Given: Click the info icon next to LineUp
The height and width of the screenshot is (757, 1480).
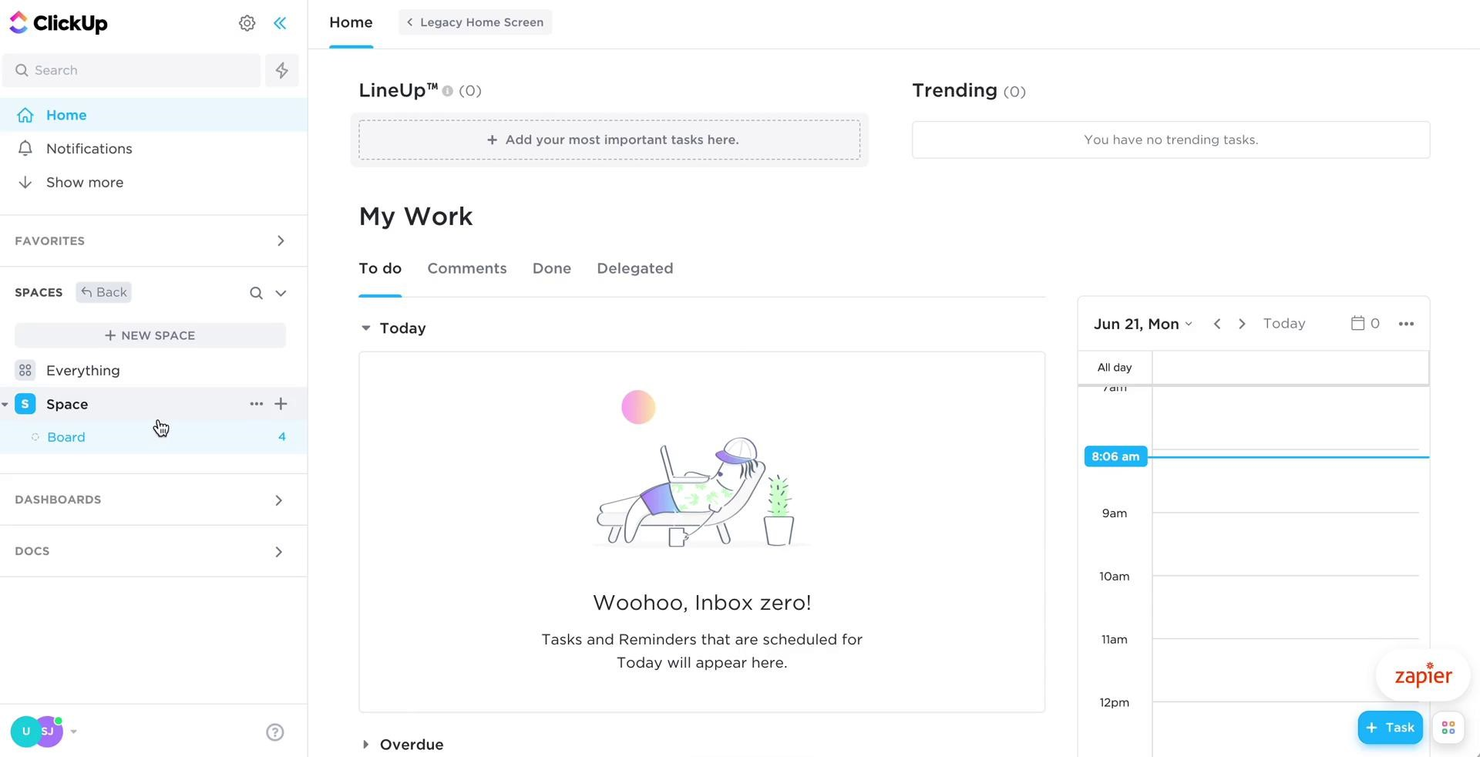Looking at the screenshot, I should [447, 90].
